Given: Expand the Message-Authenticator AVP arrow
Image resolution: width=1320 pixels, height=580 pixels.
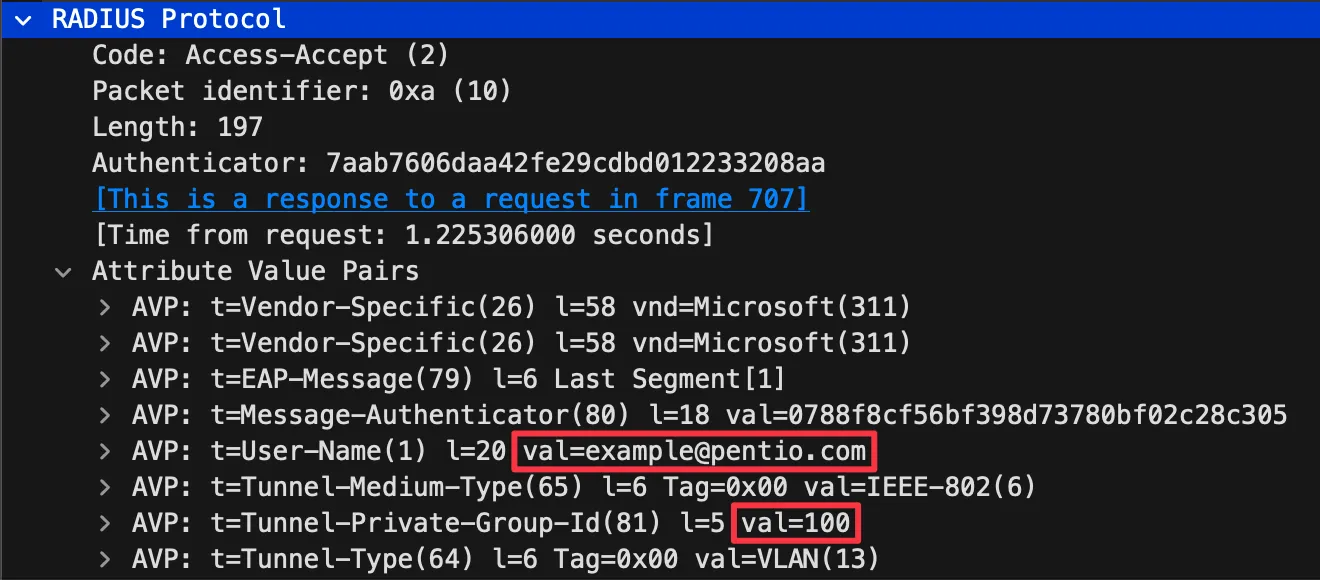Looking at the screenshot, I should pyautogui.click(x=104, y=415).
